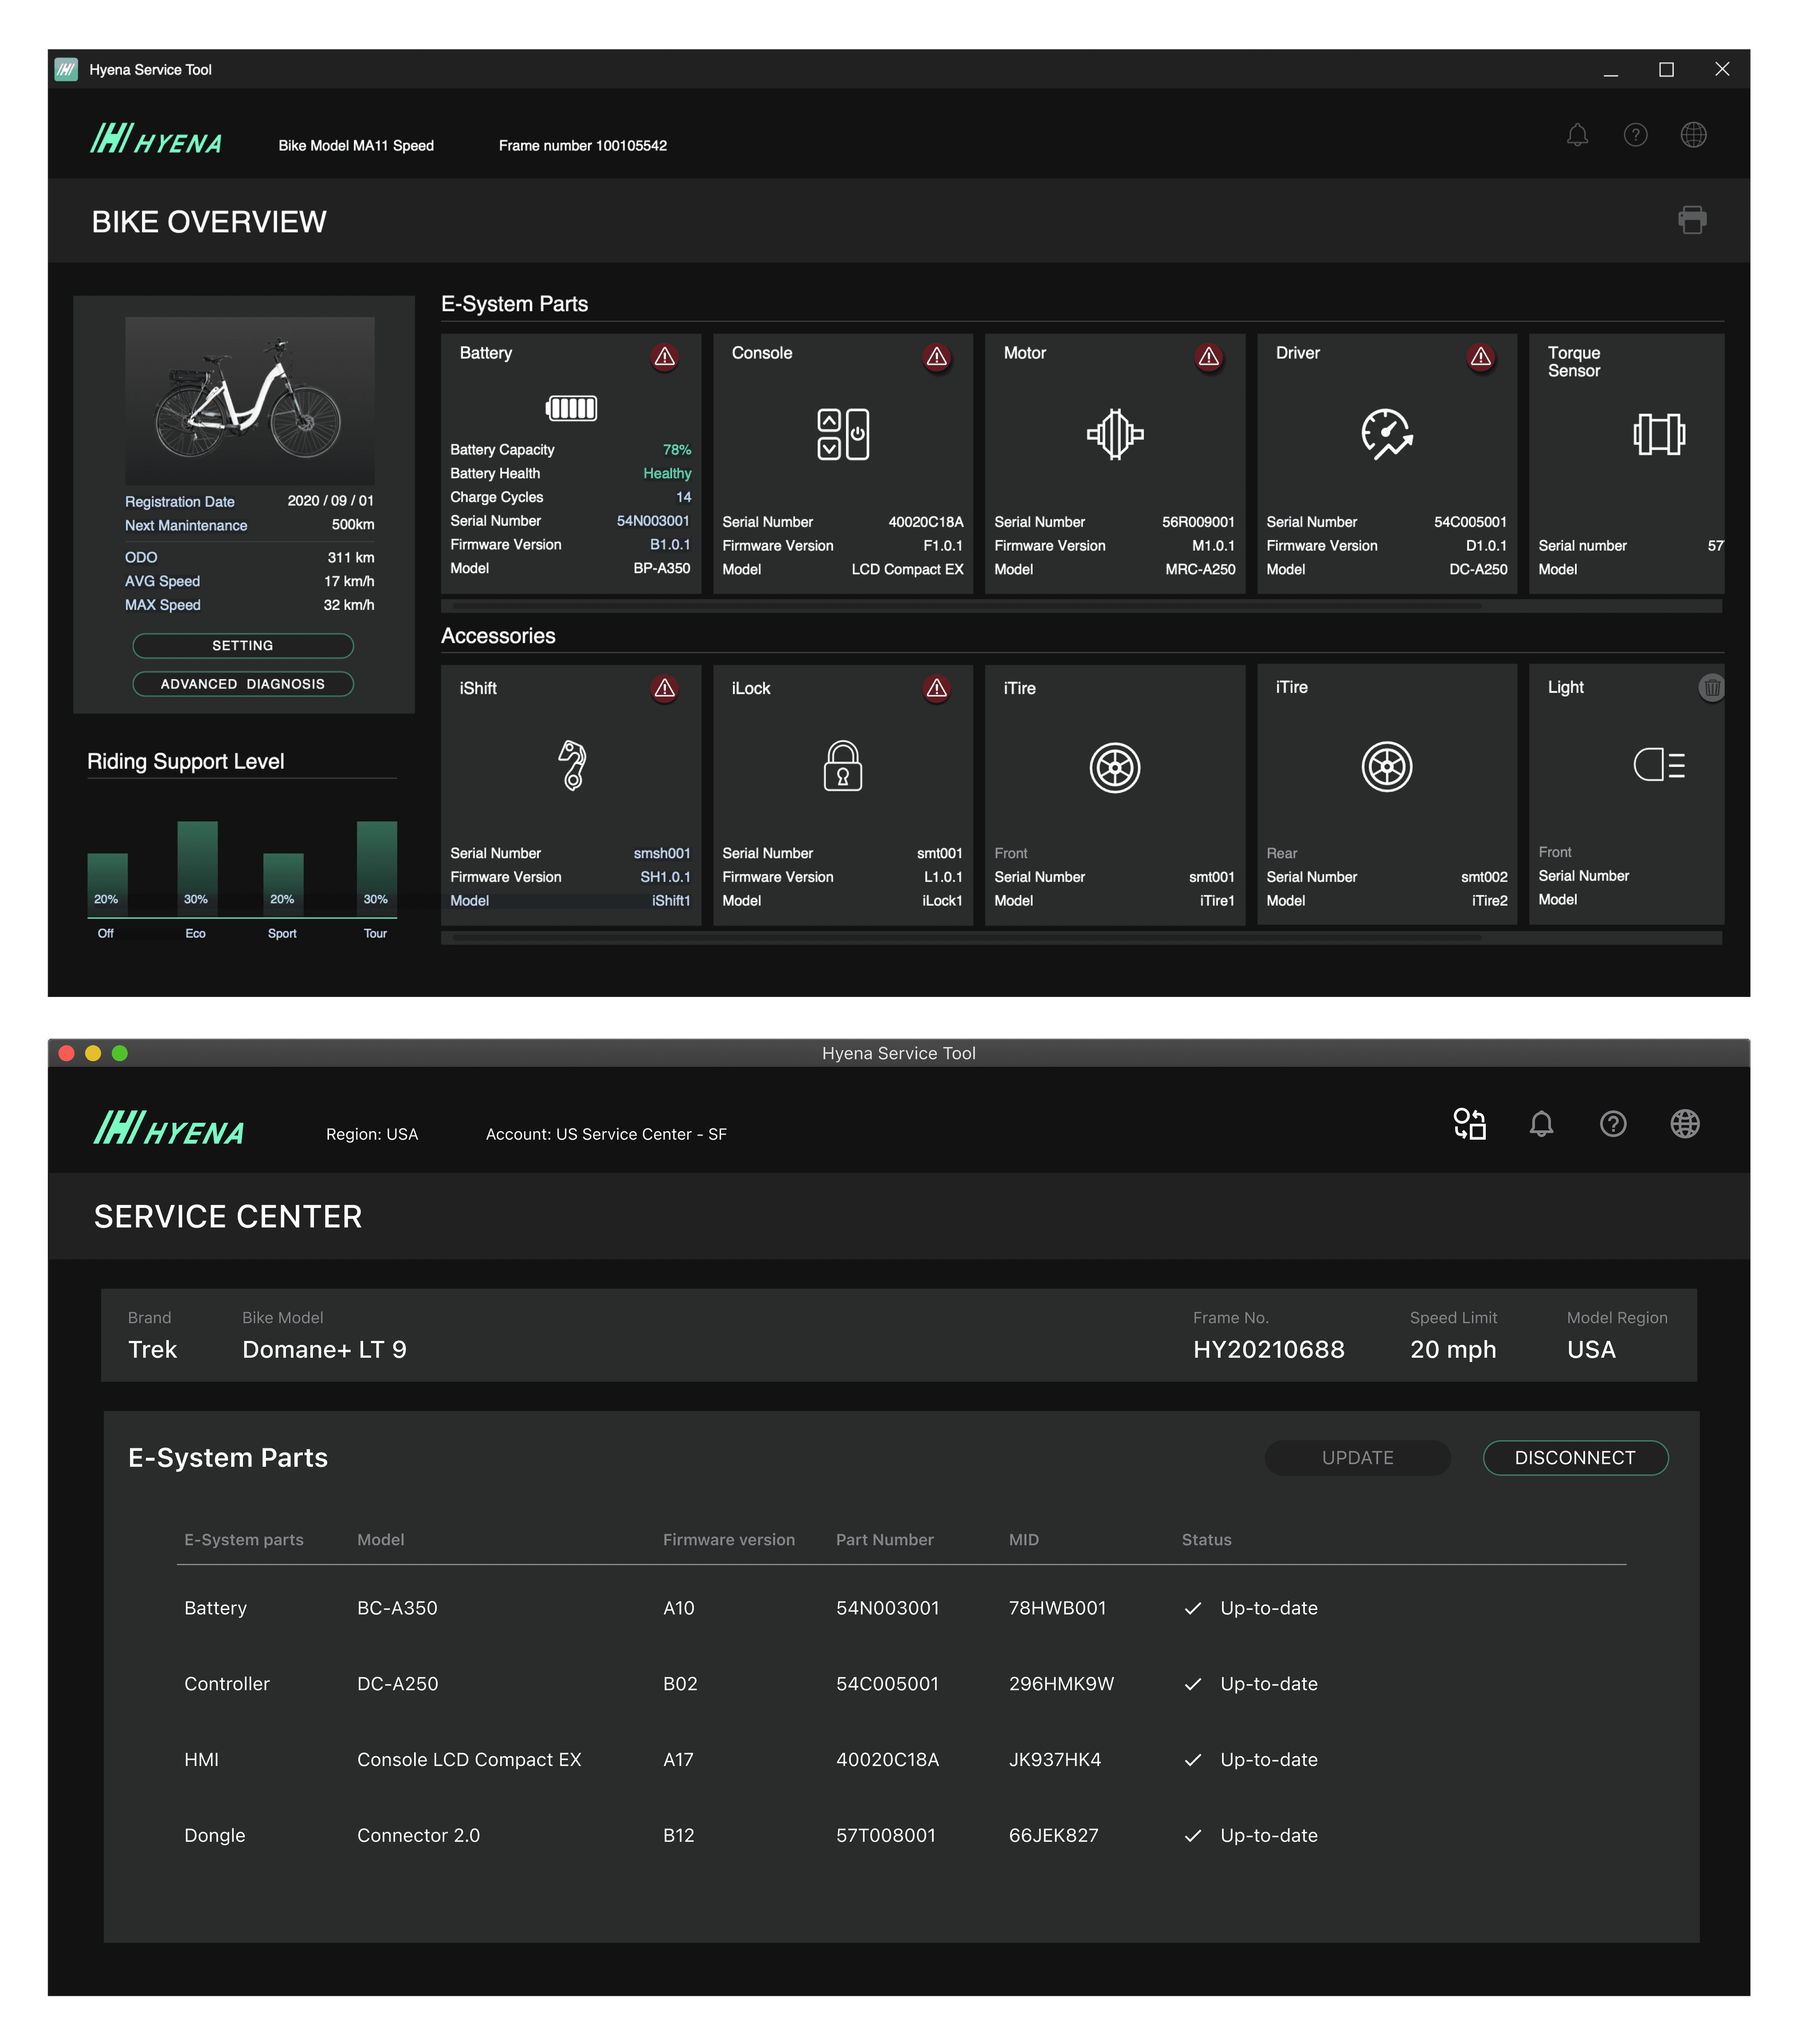Open notifications bell in Bike Overview header

(x=1577, y=135)
